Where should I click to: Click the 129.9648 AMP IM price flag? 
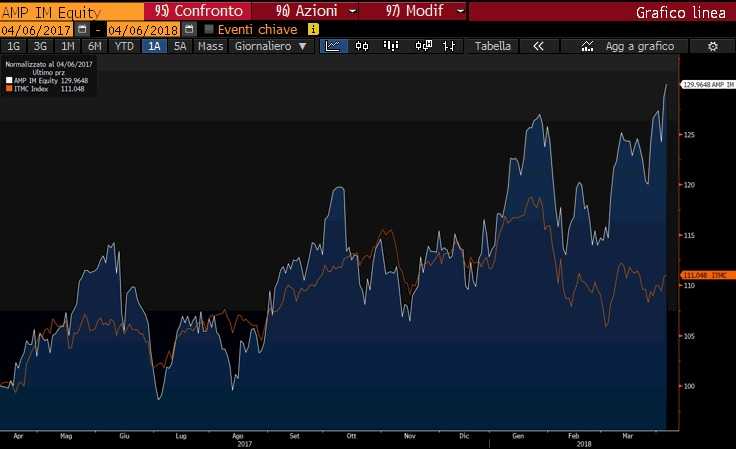coord(707,85)
